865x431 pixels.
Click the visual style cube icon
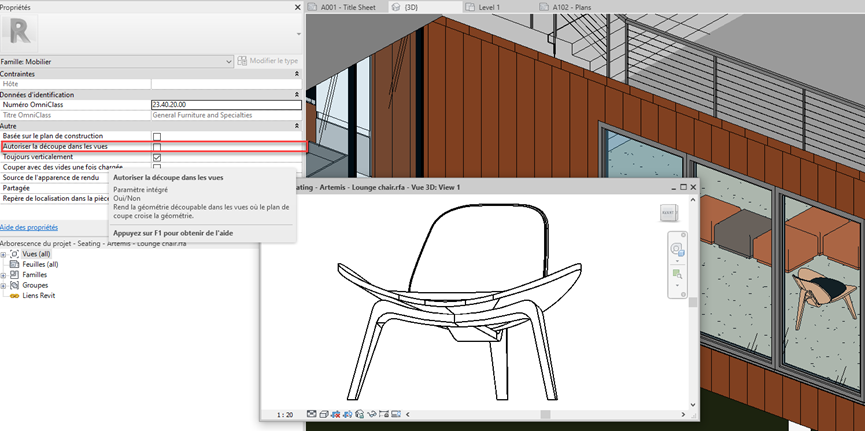click(x=324, y=413)
